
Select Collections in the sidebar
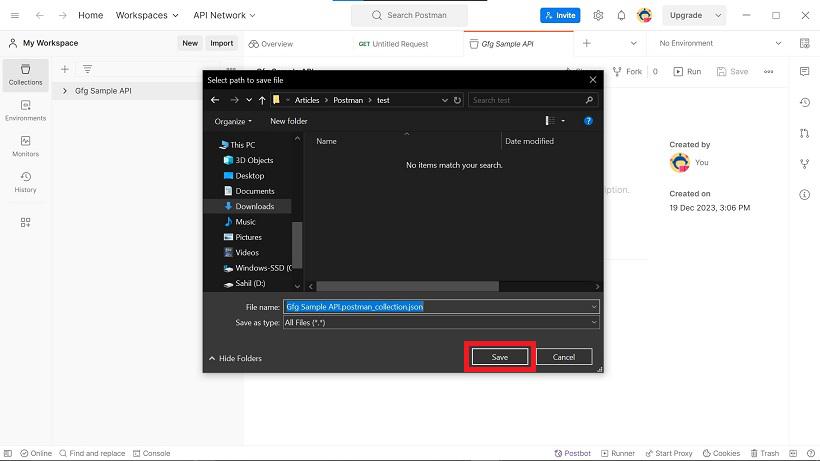point(25,75)
